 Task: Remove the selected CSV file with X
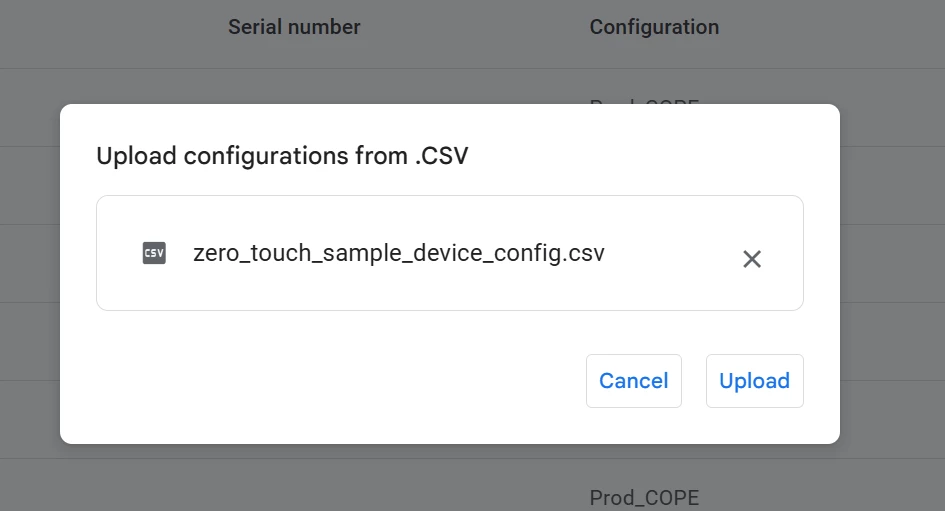(752, 259)
